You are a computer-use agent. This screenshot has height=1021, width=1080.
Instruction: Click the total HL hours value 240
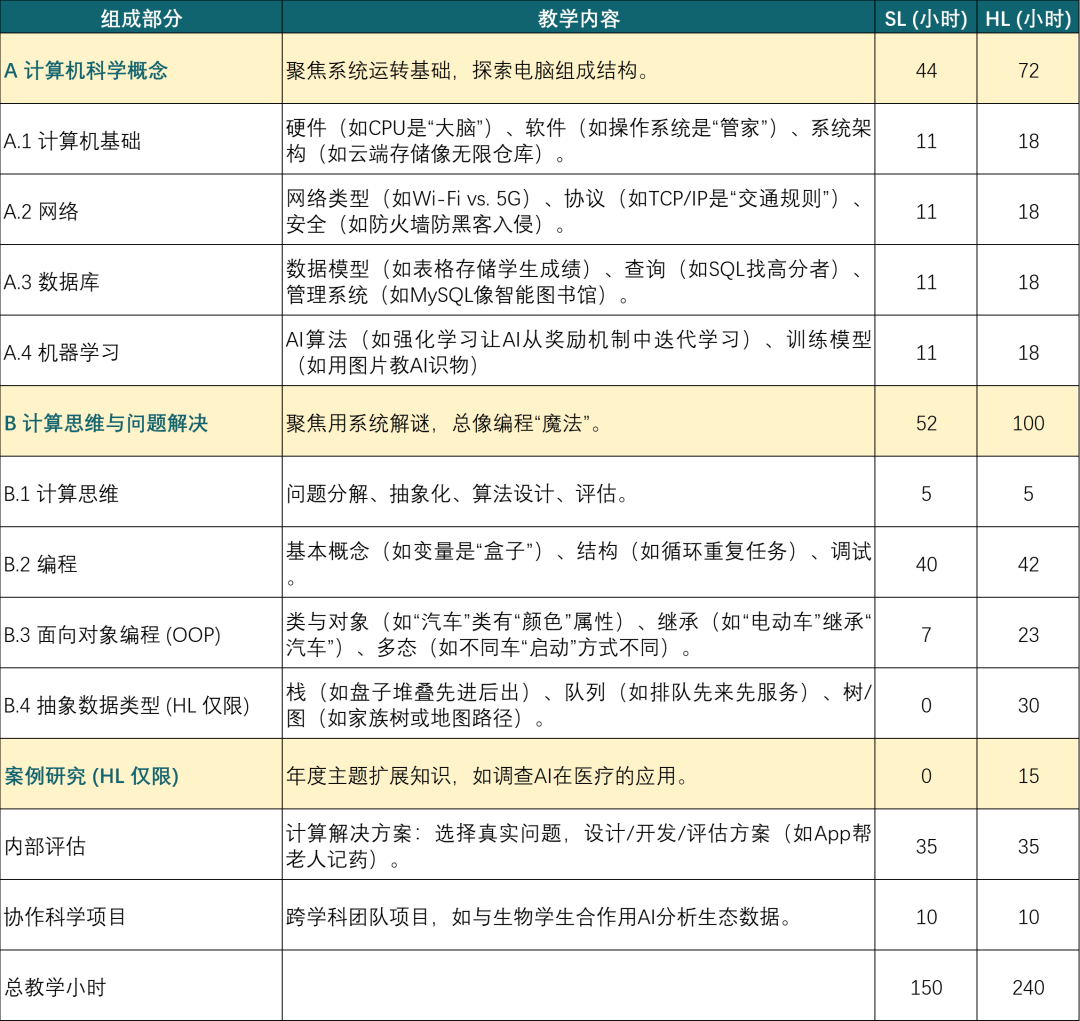[1028, 988]
